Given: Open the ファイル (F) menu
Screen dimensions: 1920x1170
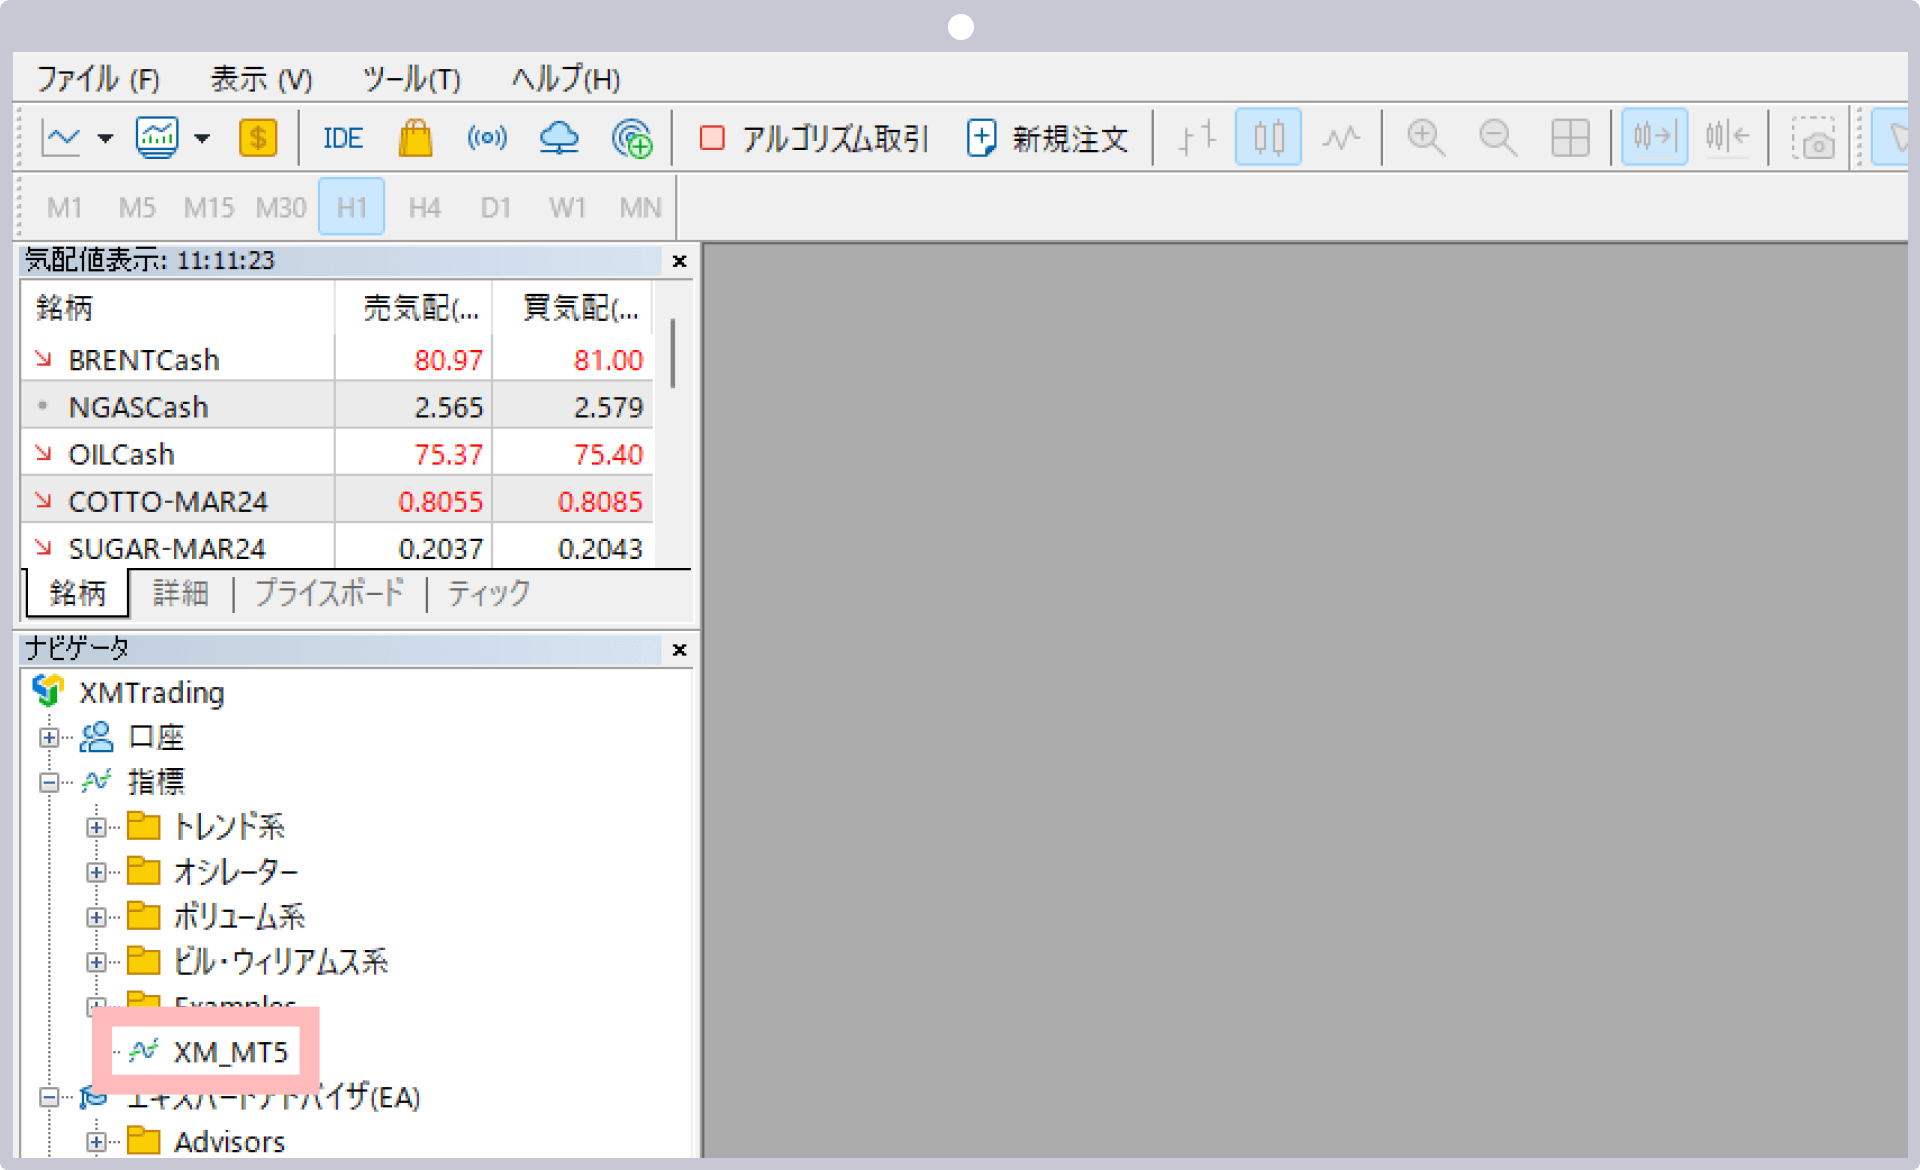Looking at the screenshot, I should [98, 78].
